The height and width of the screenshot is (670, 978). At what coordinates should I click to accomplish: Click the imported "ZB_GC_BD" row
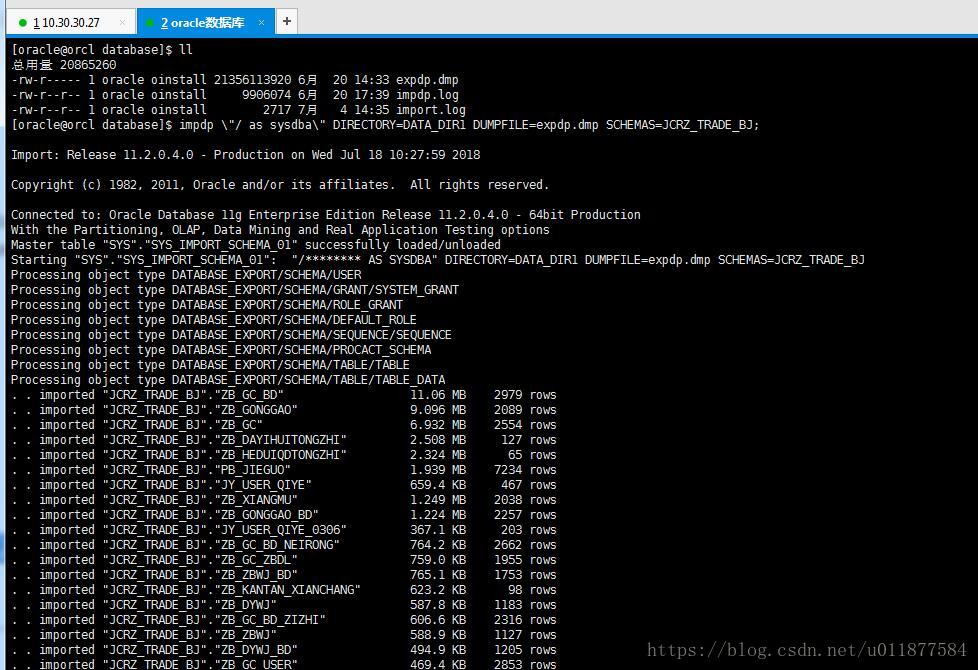284,394
